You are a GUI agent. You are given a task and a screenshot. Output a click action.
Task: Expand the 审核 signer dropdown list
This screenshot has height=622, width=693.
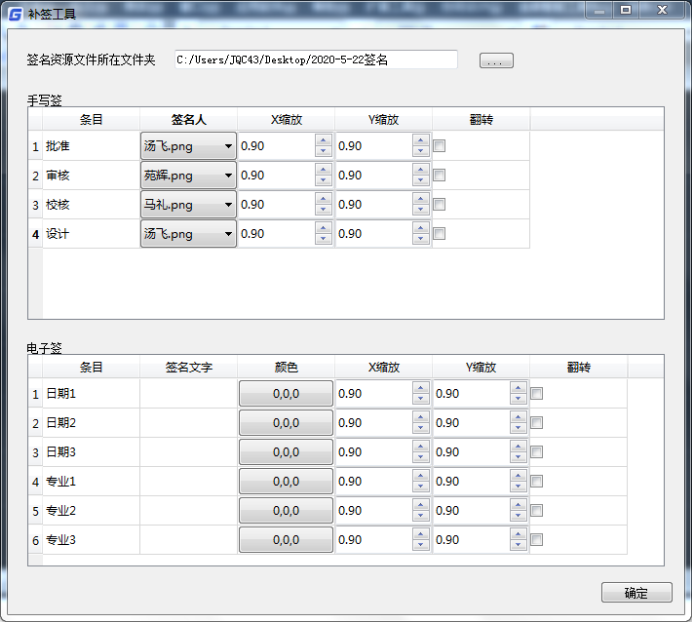[188, 175]
